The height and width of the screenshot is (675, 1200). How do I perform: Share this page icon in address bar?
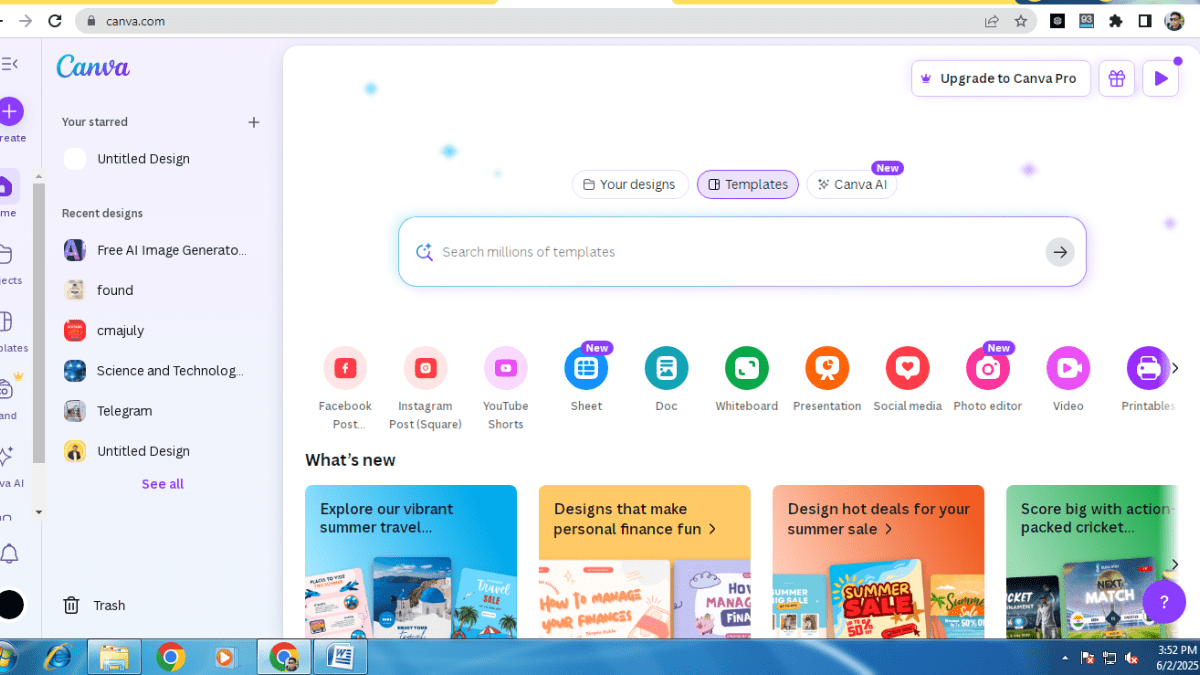991,21
